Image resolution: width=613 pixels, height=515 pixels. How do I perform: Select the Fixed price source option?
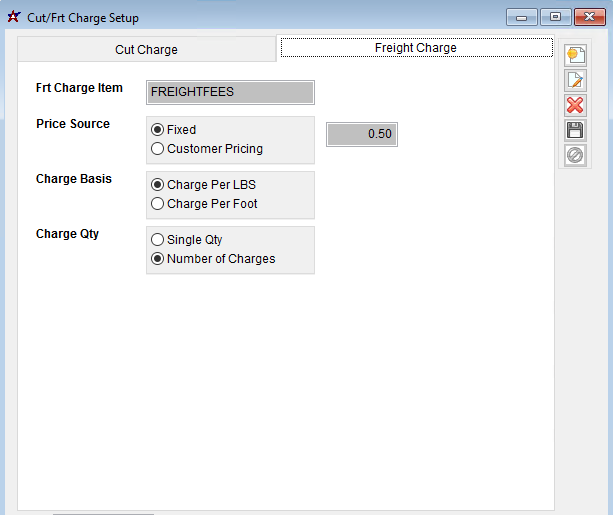pos(174,129)
